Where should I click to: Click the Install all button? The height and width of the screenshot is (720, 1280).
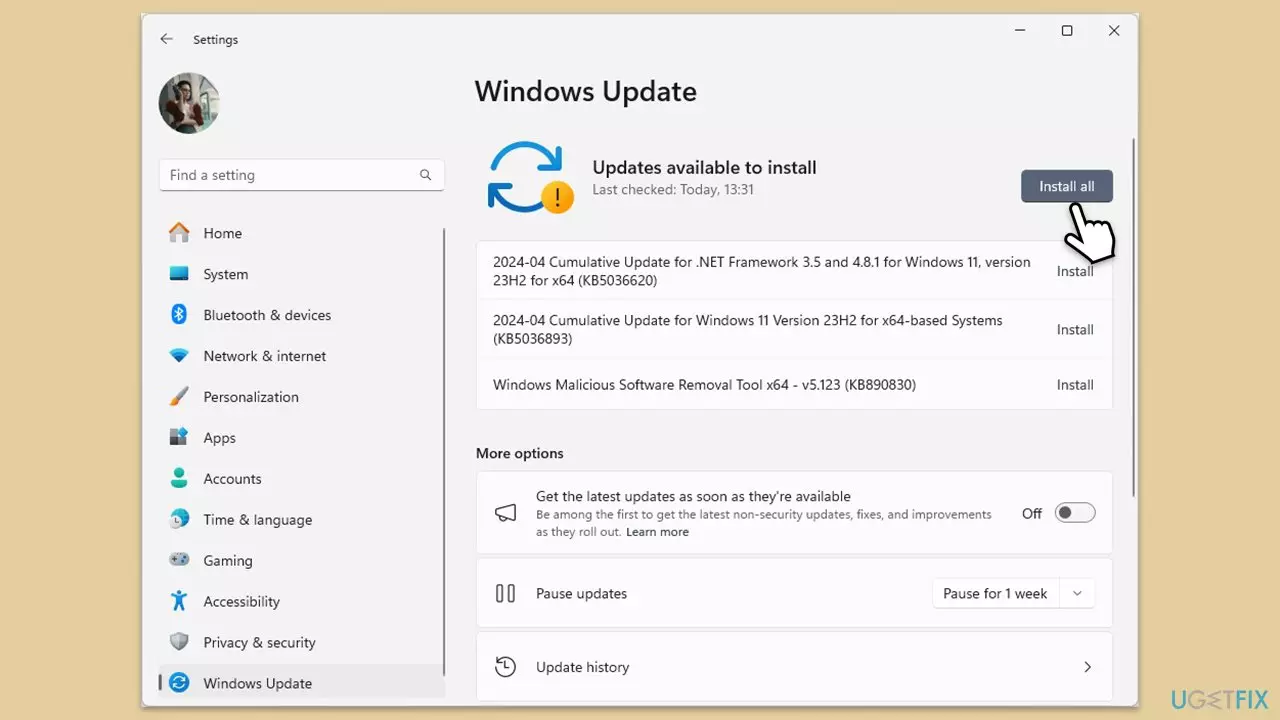point(1066,186)
